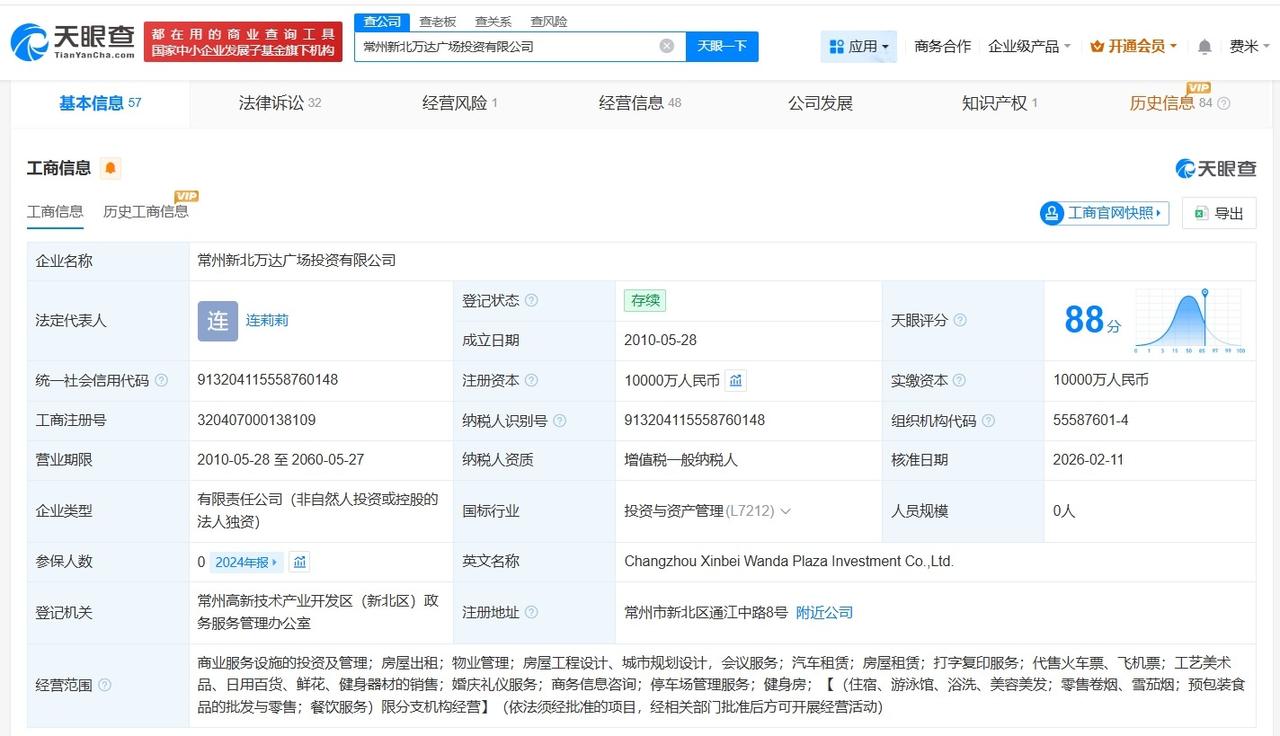Expand the 企业级产品 dropdown menu
Viewport: 1280px width, 736px height.
pyautogui.click(x=1029, y=46)
